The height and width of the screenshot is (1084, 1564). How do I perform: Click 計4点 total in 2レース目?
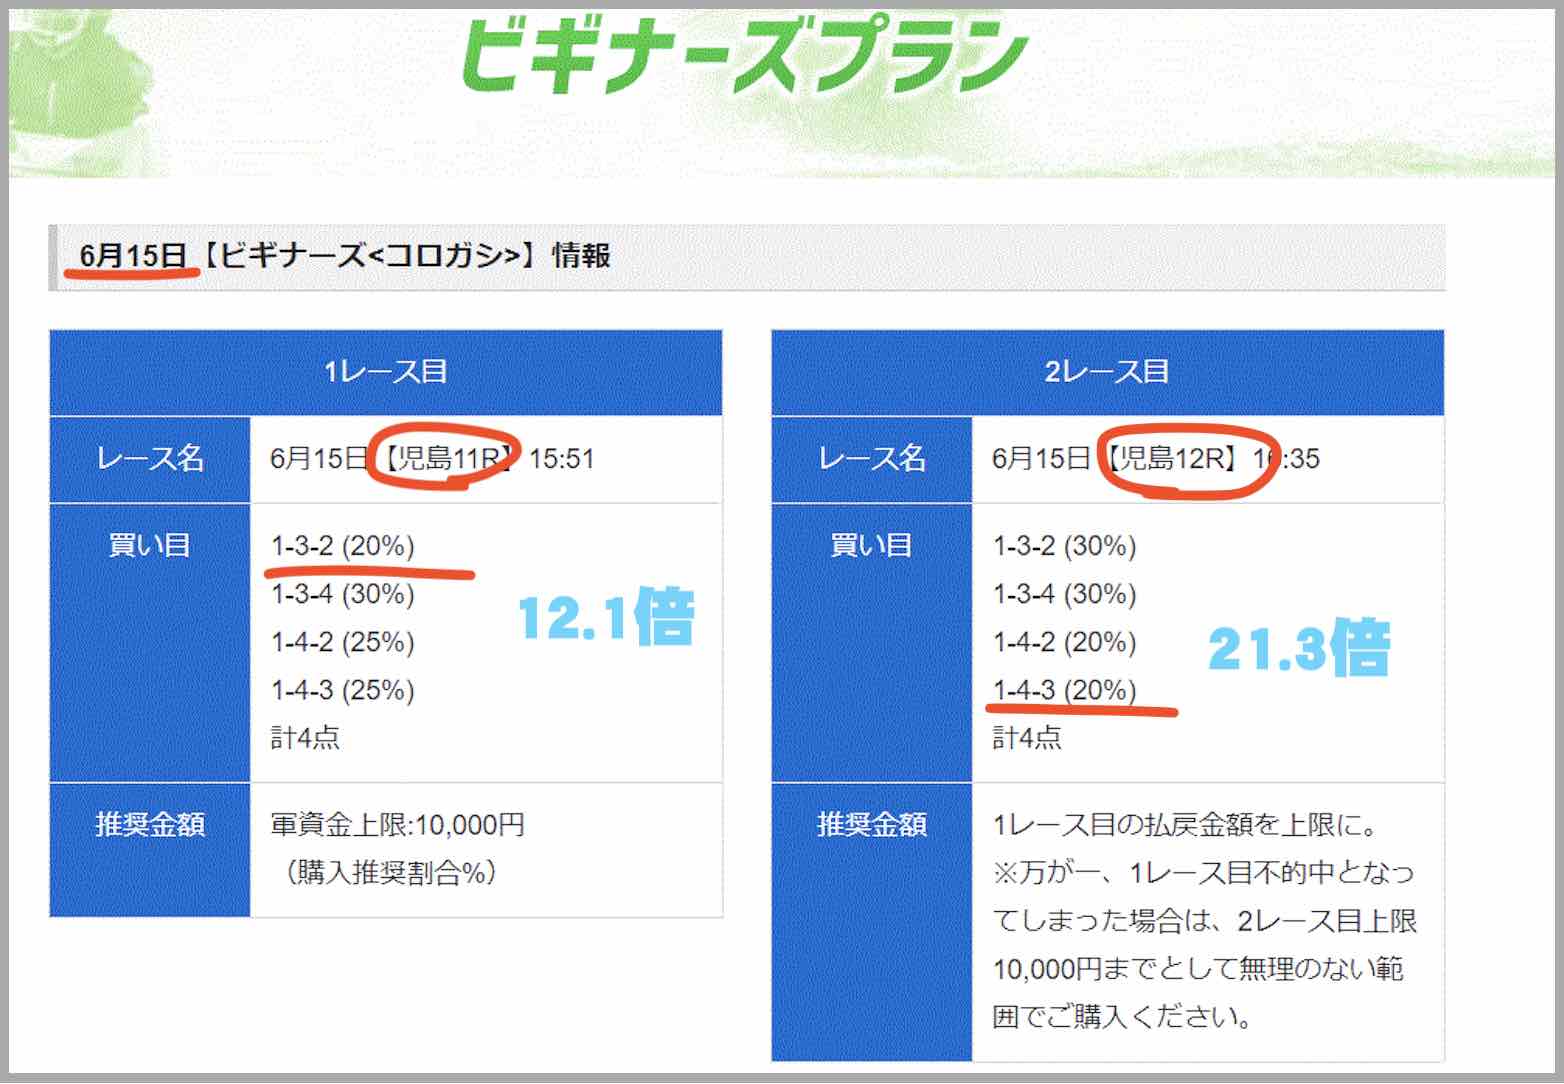pyautogui.click(x=1027, y=738)
